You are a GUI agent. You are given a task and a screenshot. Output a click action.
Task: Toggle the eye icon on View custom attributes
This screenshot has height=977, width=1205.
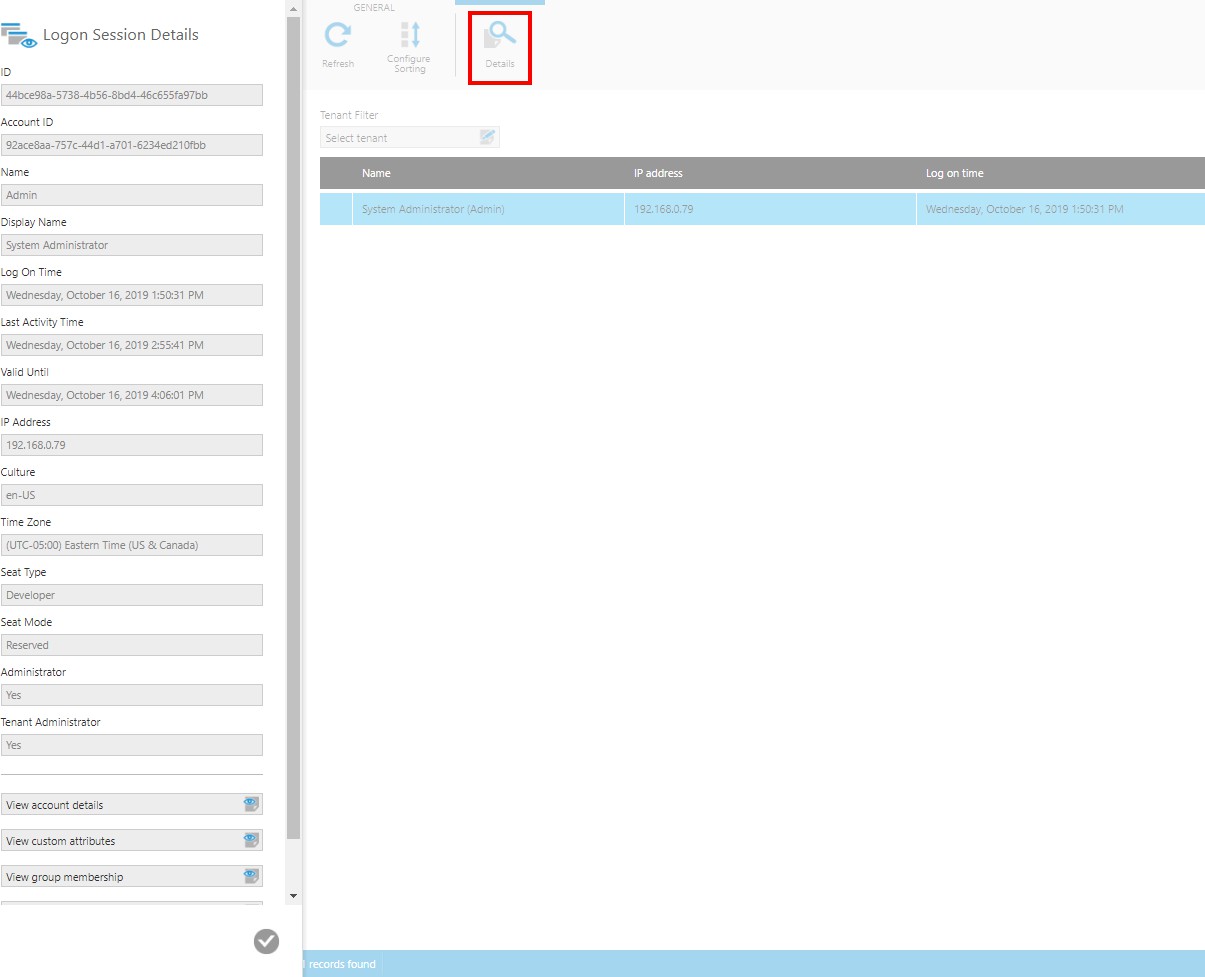tap(250, 839)
